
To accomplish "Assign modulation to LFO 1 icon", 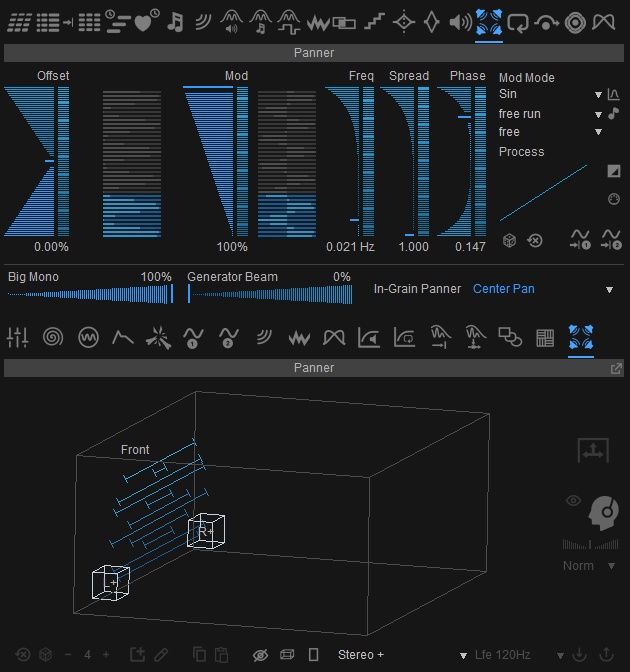I will [x=580, y=240].
